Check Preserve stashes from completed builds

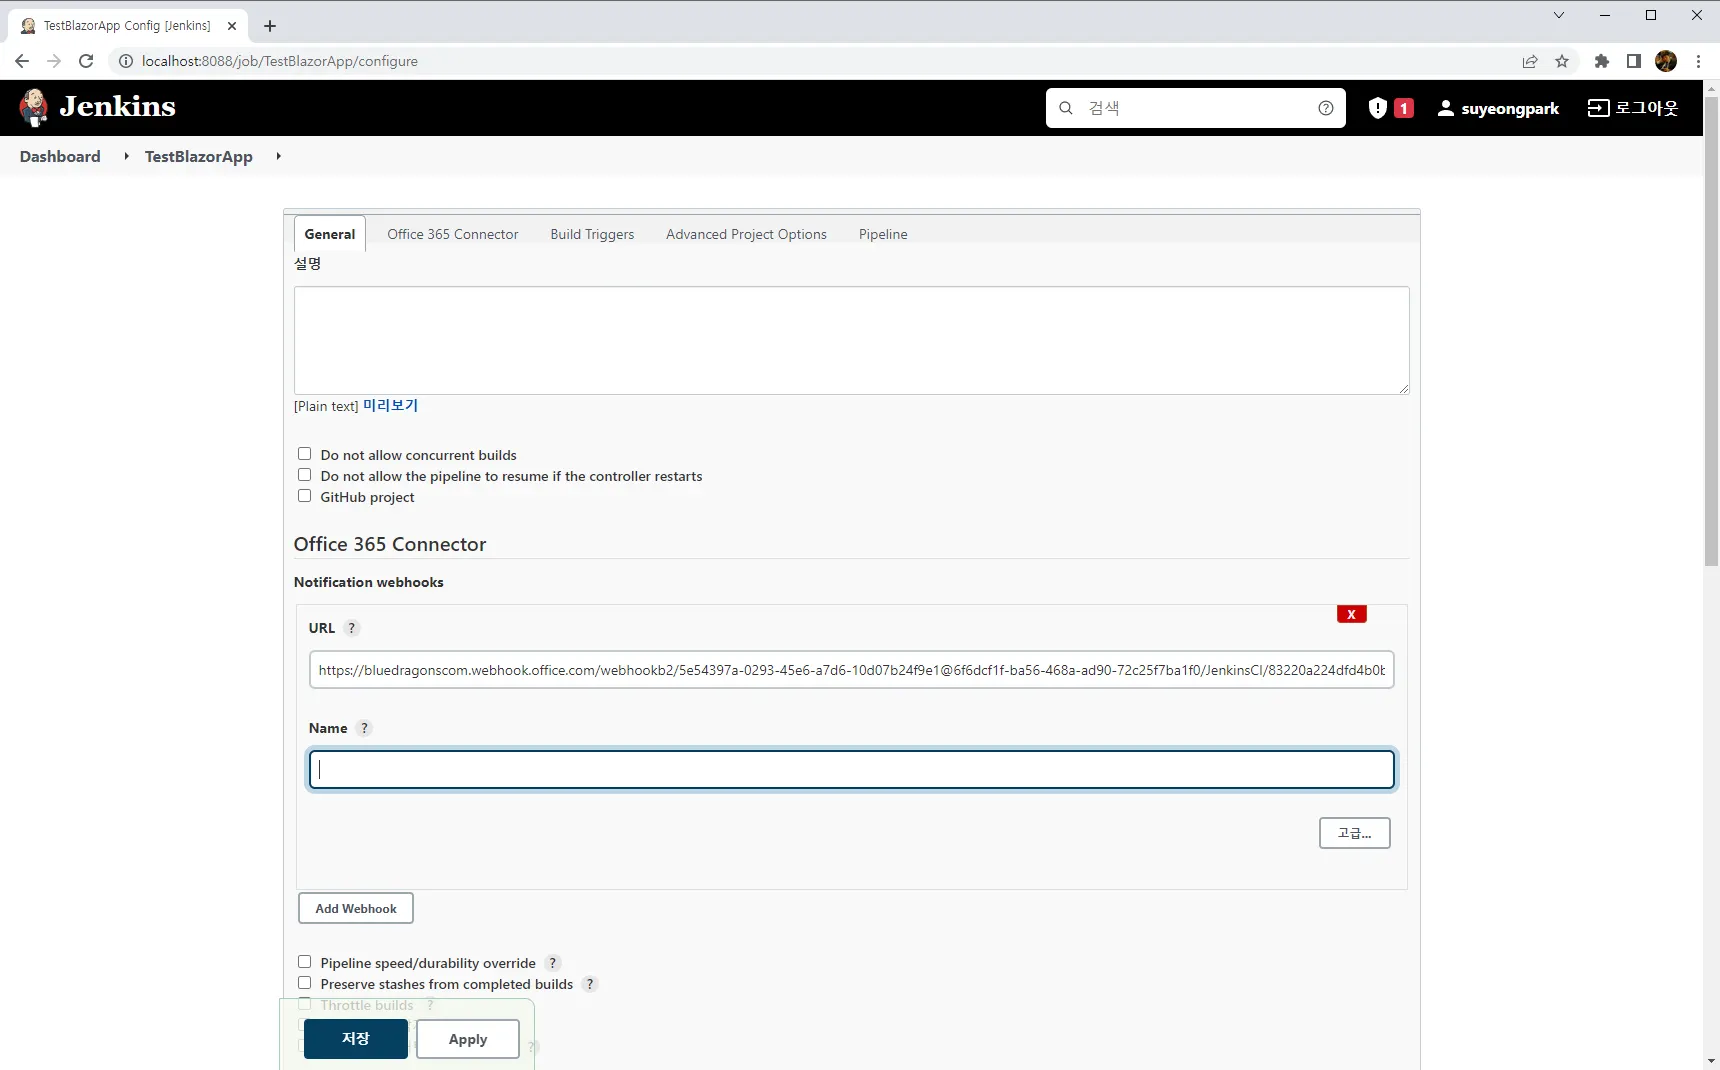click(x=305, y=983)
